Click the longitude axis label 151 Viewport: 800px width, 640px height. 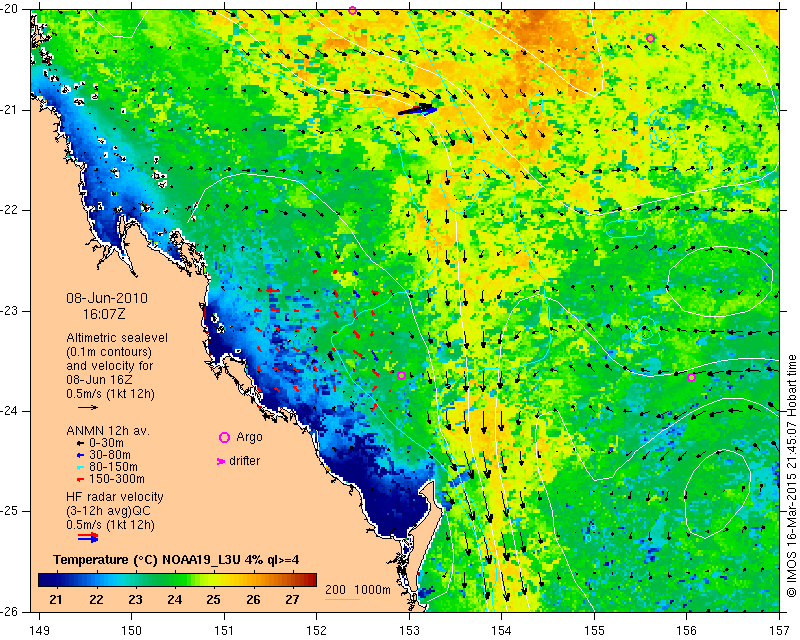(x=224, y=631)
